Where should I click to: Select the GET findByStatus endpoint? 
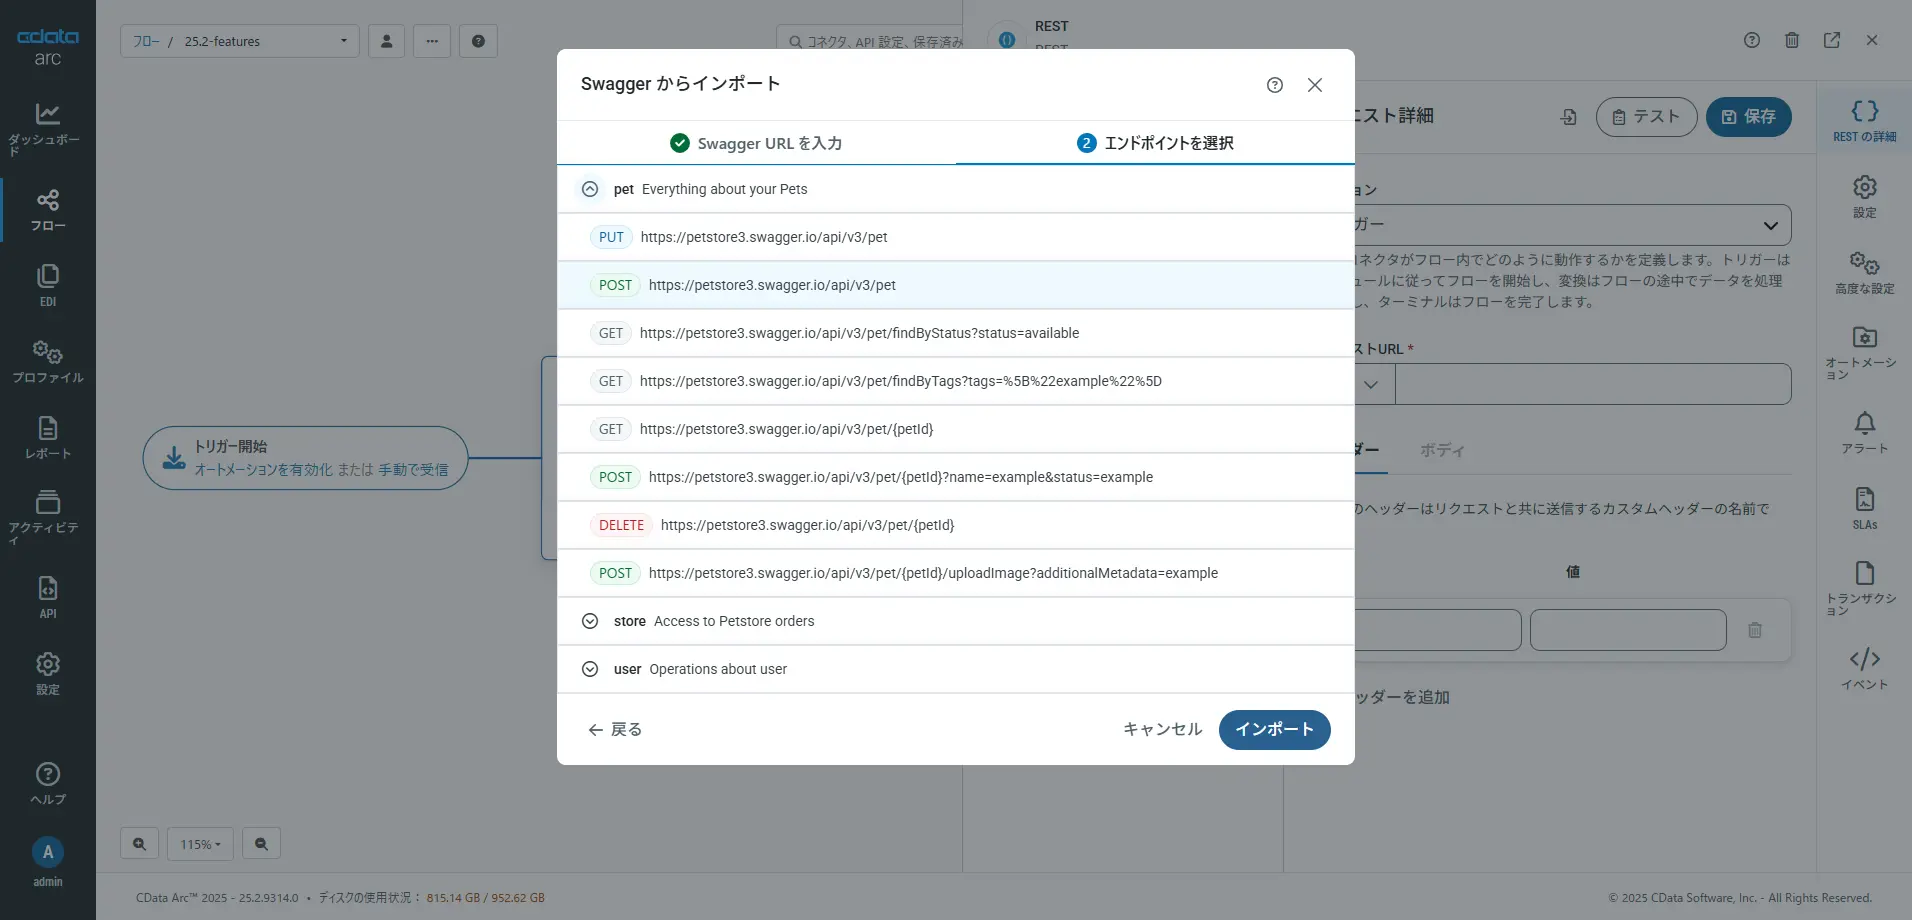tap(956, 333)
